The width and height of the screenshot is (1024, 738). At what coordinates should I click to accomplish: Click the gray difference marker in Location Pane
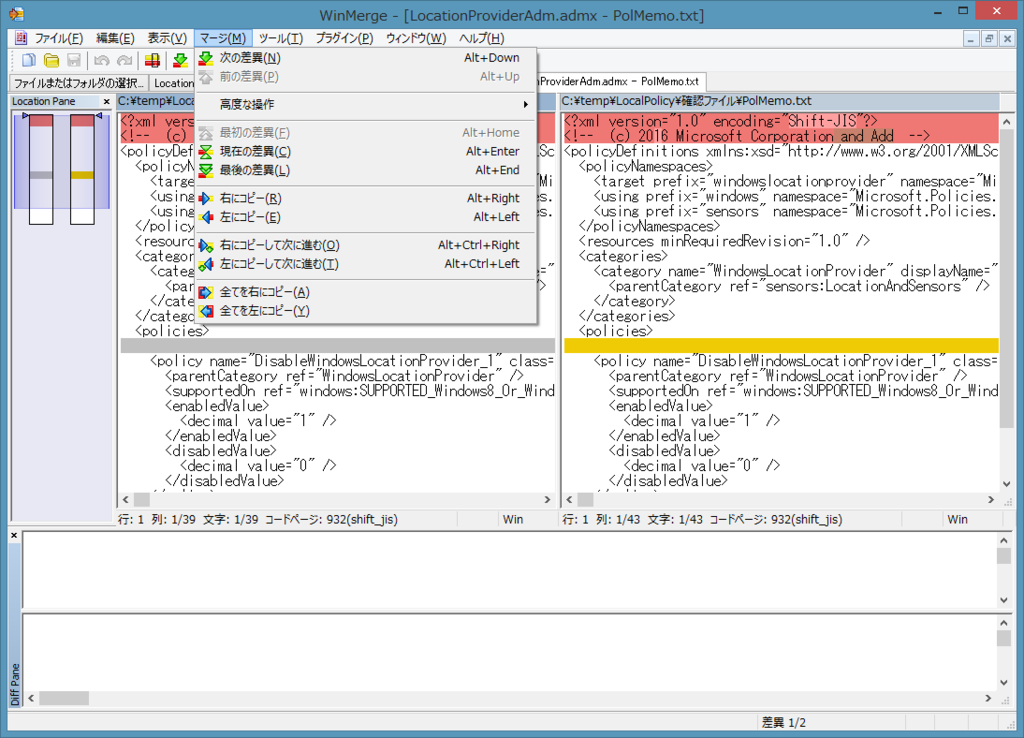click(40, 175)
